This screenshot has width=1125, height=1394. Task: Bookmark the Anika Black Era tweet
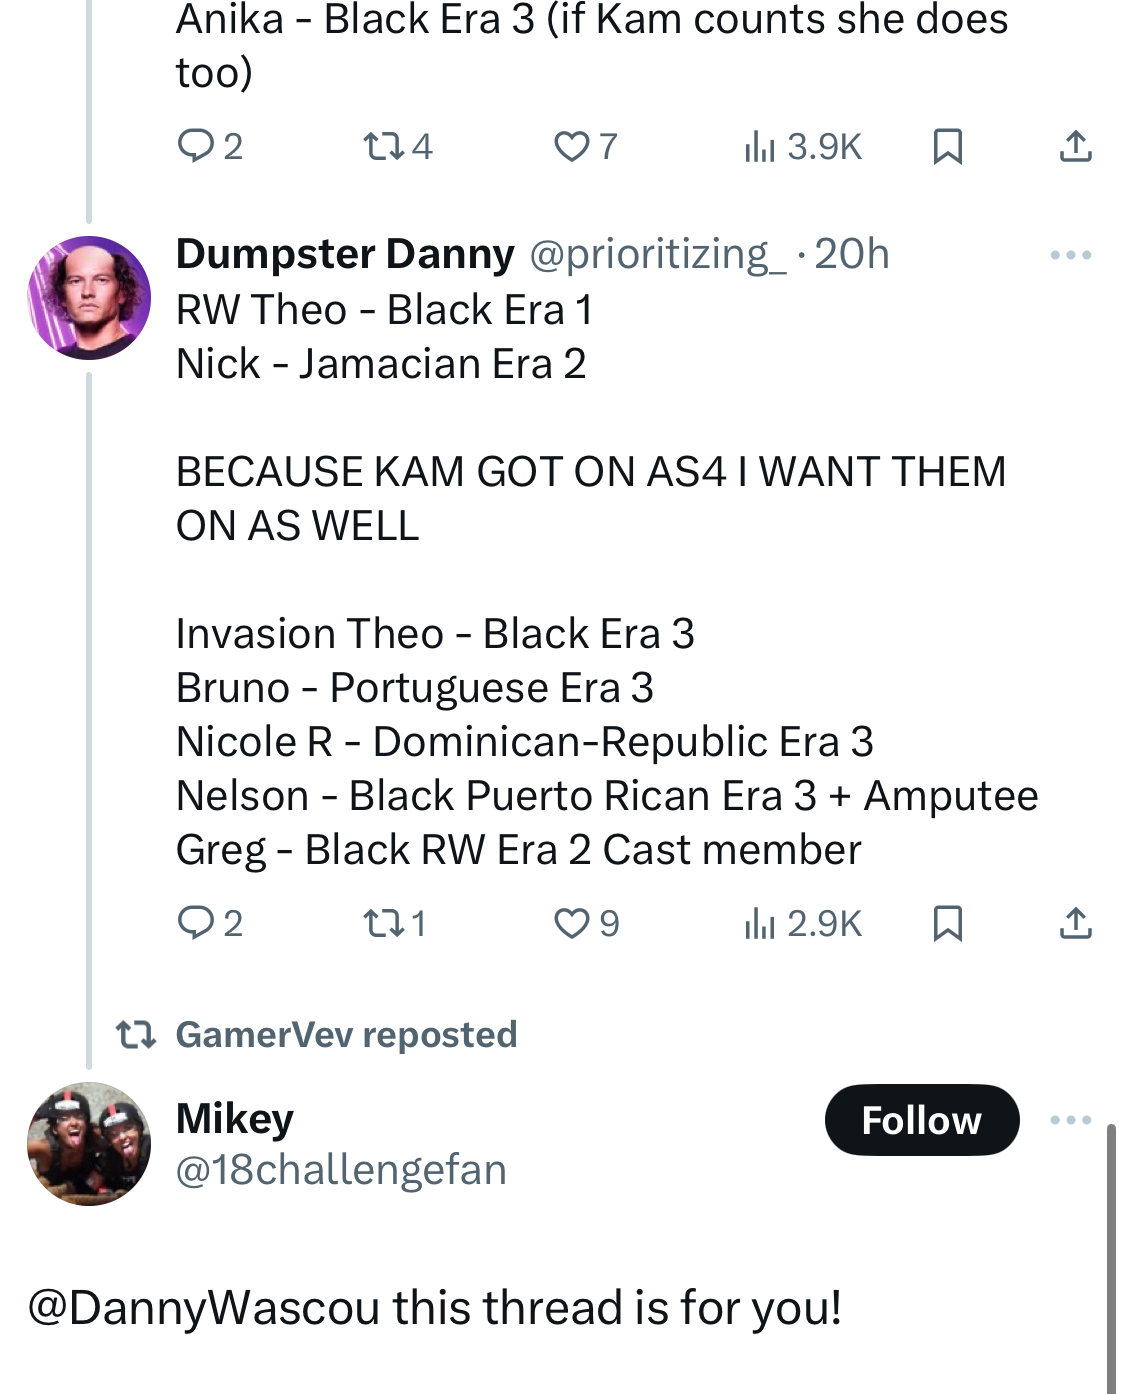[947, 146]
